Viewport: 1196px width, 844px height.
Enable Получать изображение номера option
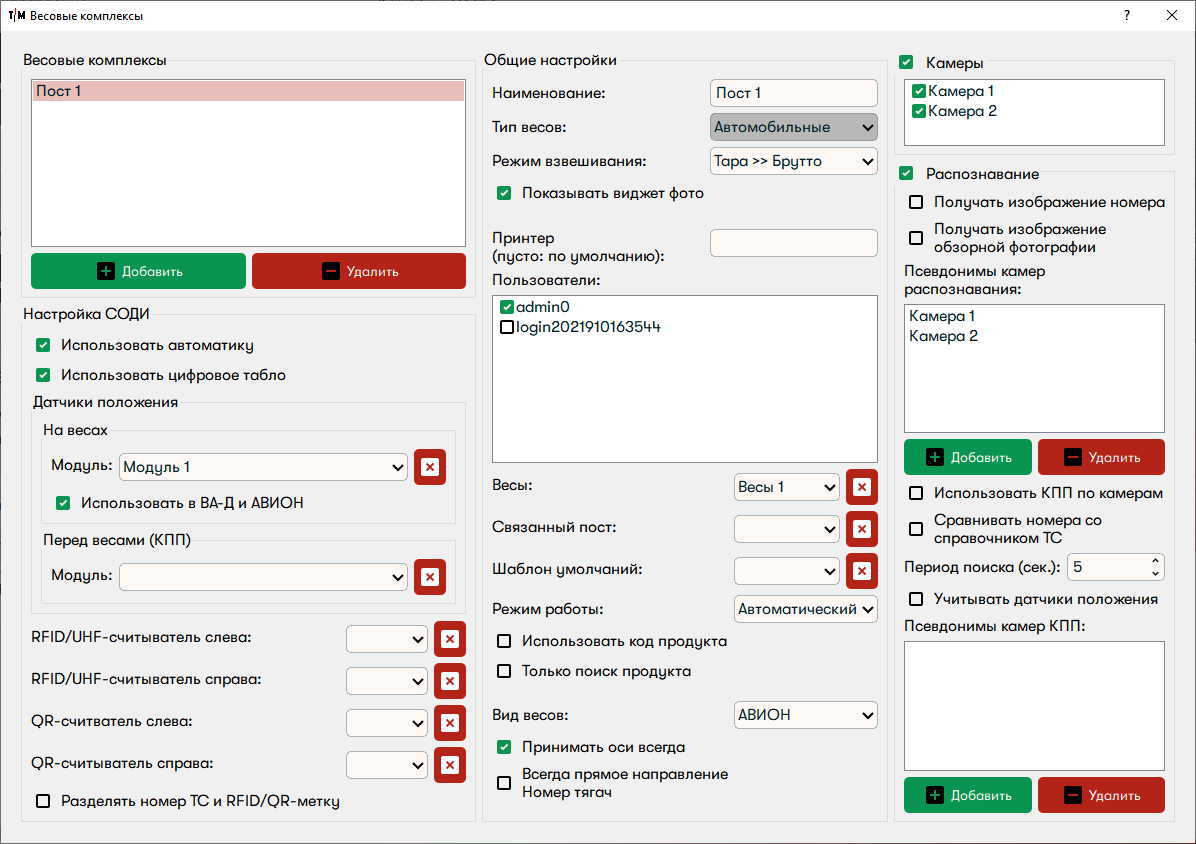click(916, 203)
